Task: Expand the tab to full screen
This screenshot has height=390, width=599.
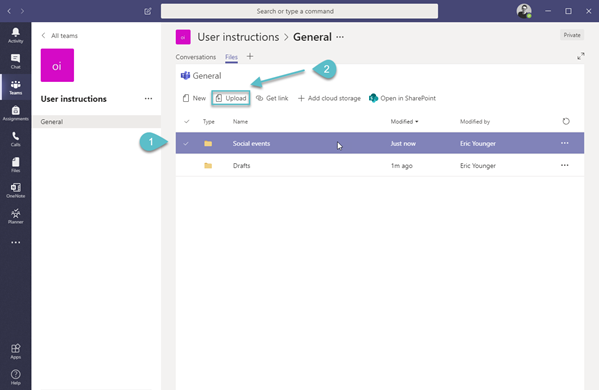Action: point(581,56)
